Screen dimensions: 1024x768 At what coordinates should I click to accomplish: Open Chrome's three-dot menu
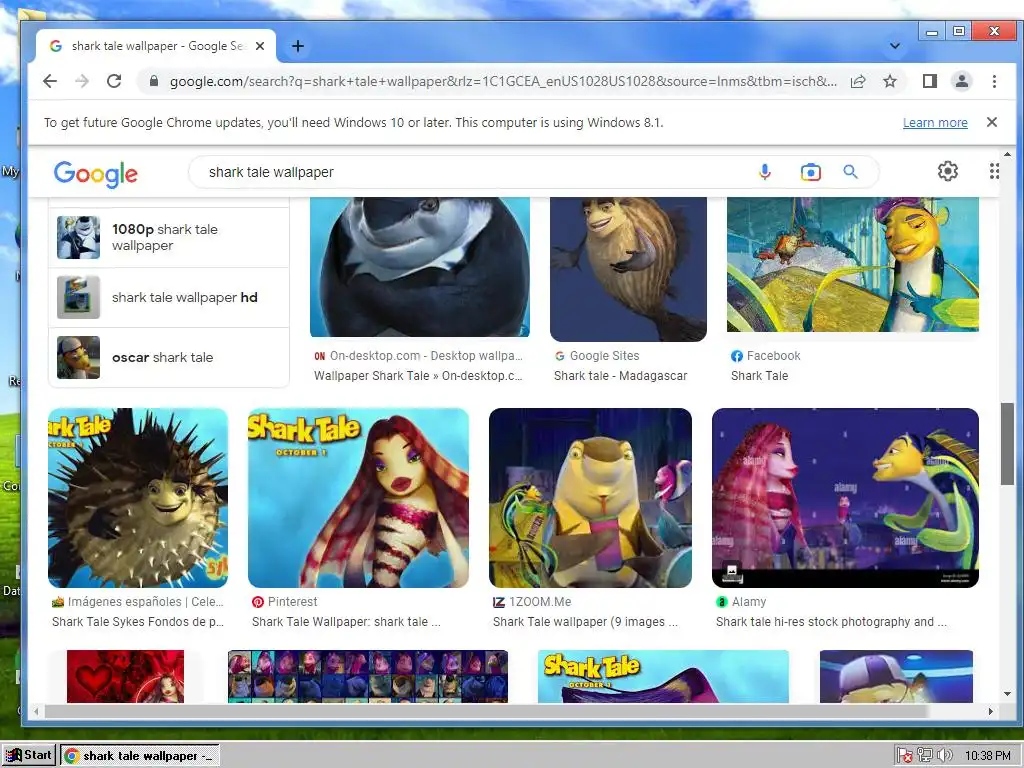point(994,81)
